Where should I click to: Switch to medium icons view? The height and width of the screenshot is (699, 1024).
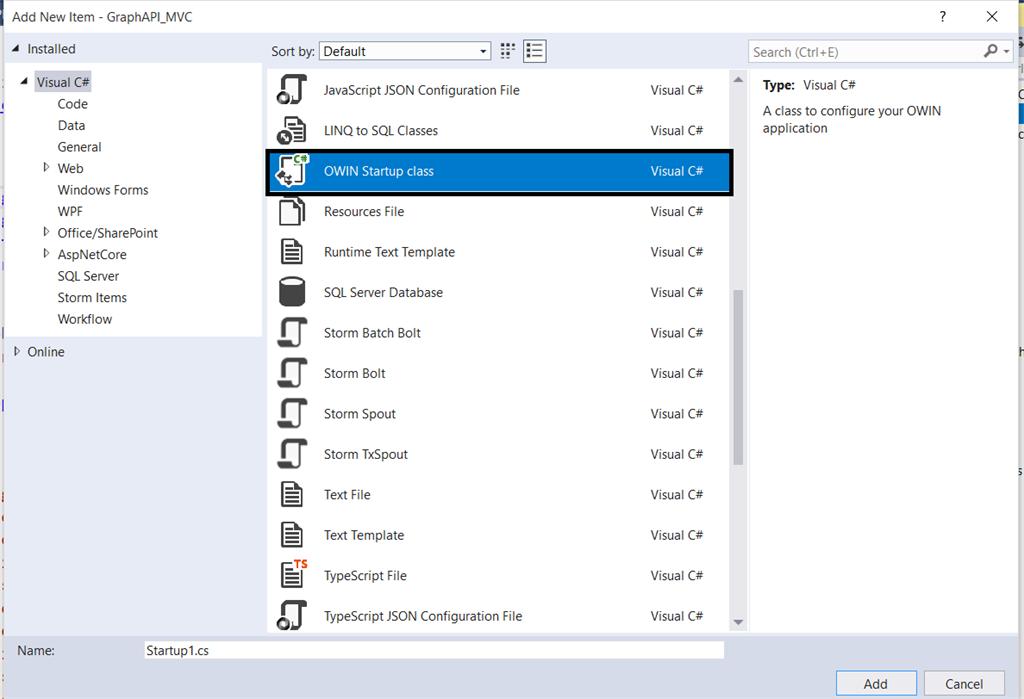tap(507, 51)
